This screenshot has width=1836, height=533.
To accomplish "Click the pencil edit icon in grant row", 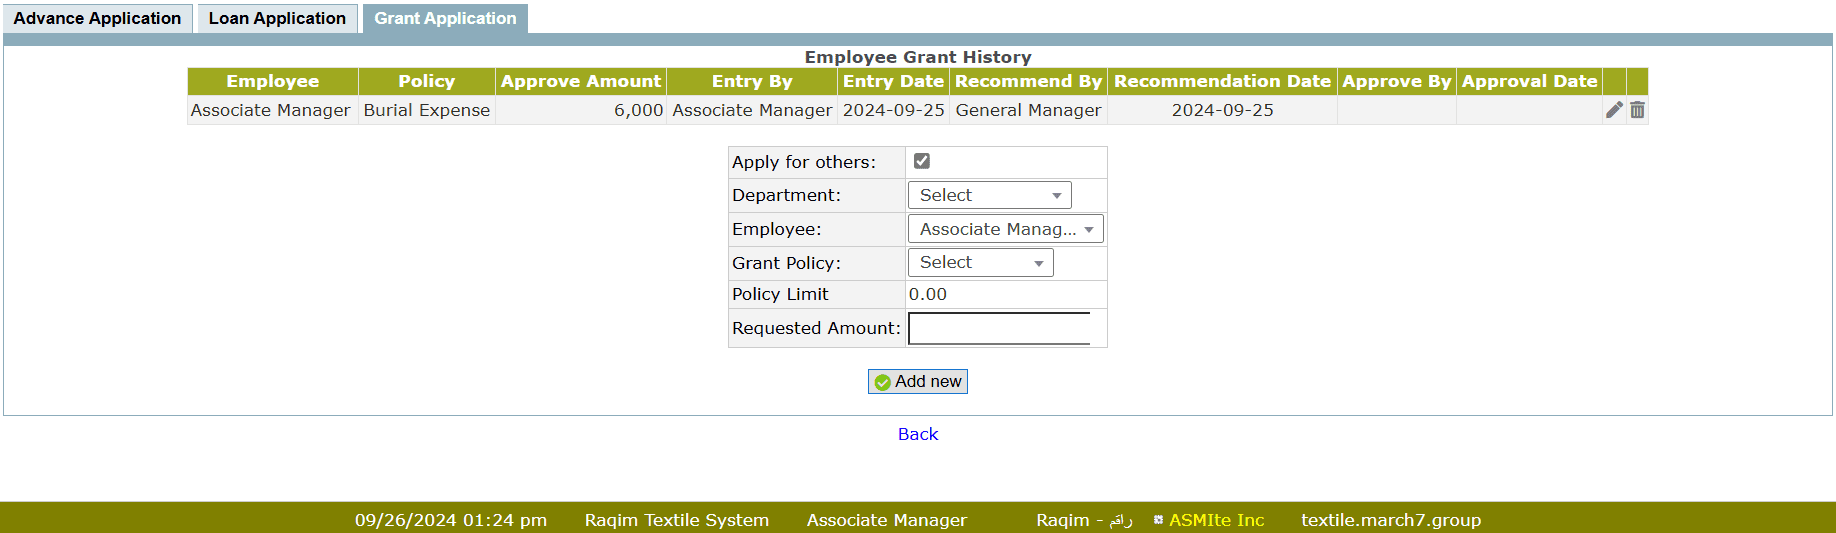I will [x=1614, y=110].
